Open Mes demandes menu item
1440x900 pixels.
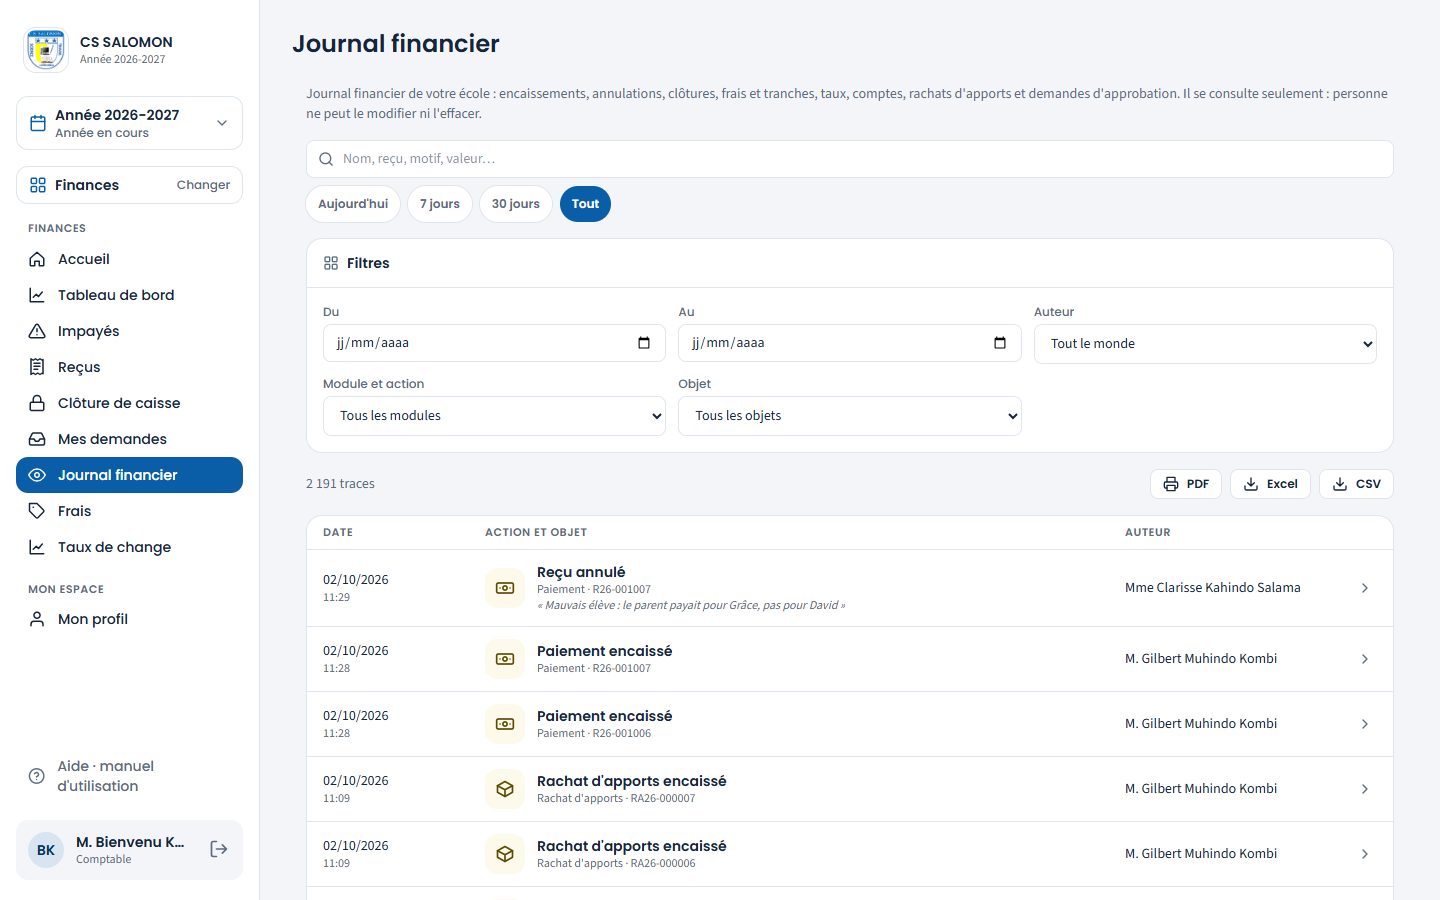pyautogui.click(x=129, y=439)
